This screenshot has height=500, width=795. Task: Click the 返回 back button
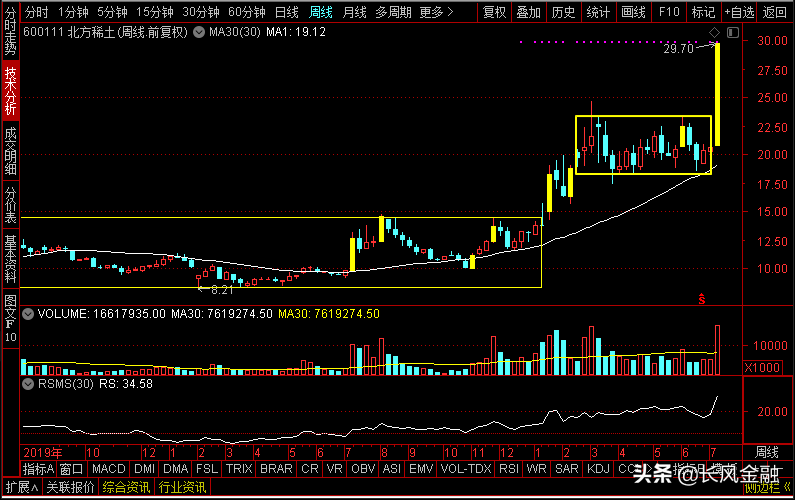775,12
